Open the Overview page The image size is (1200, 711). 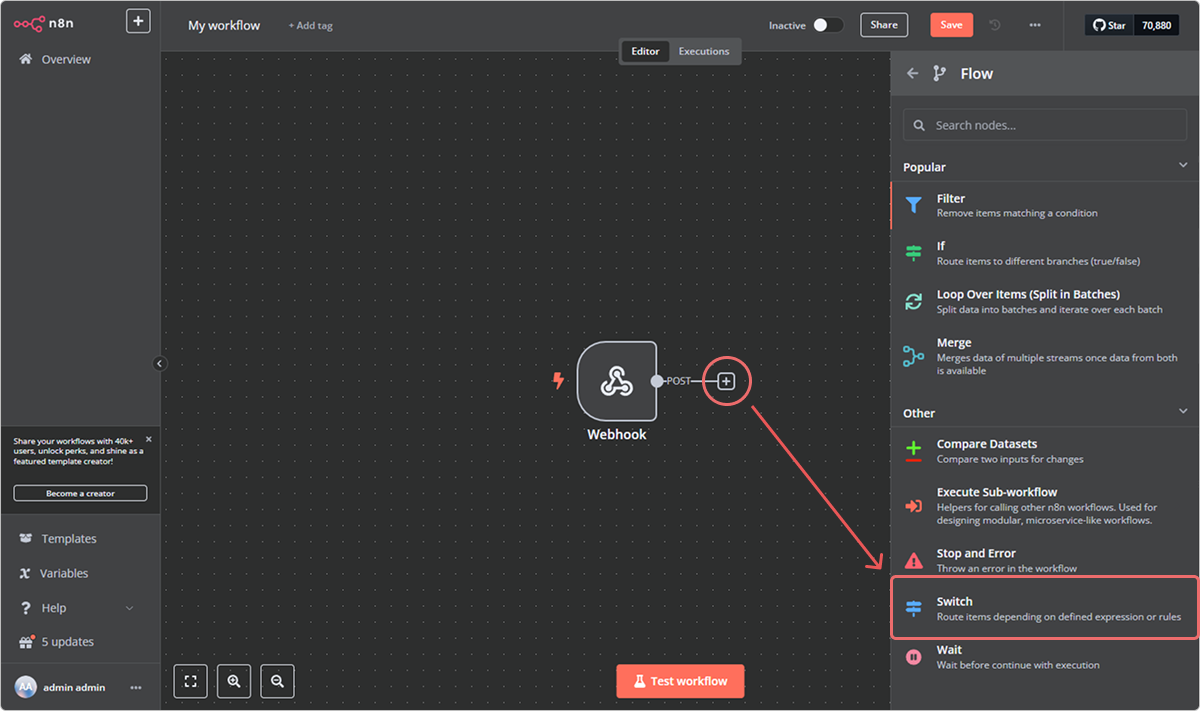pos(66,60)
